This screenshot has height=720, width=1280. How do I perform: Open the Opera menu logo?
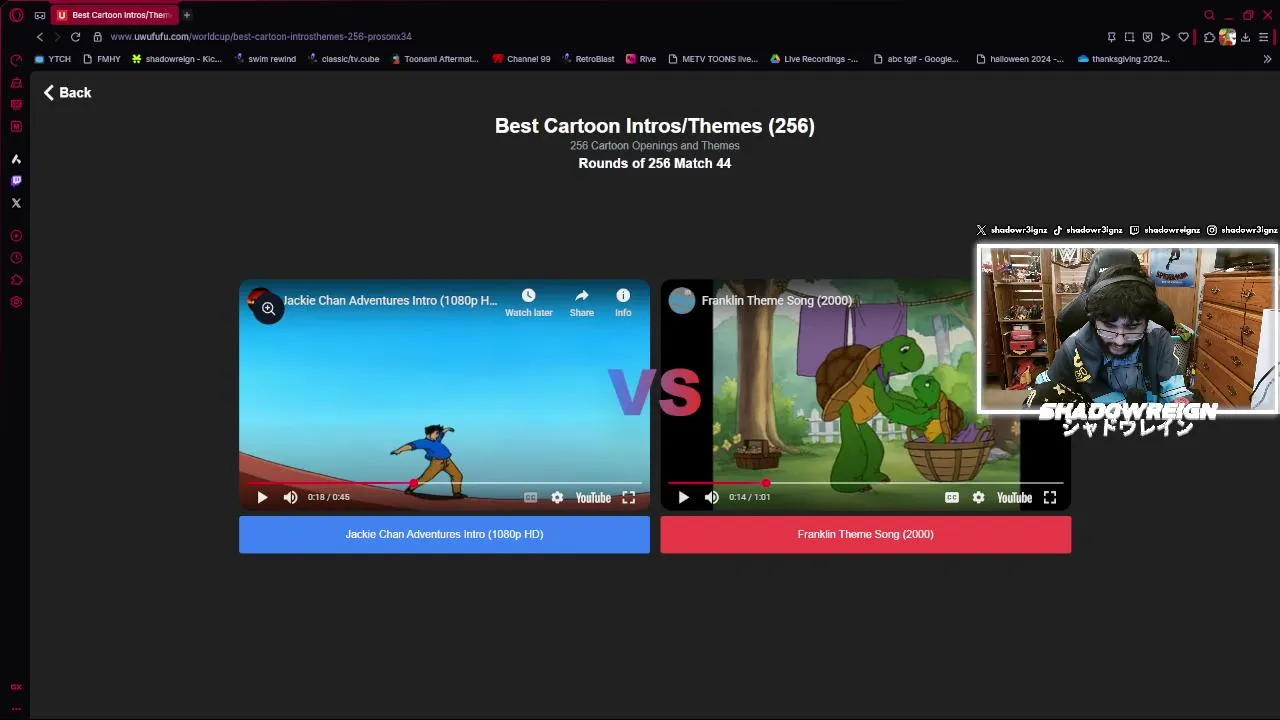click(x=16, y=15)
